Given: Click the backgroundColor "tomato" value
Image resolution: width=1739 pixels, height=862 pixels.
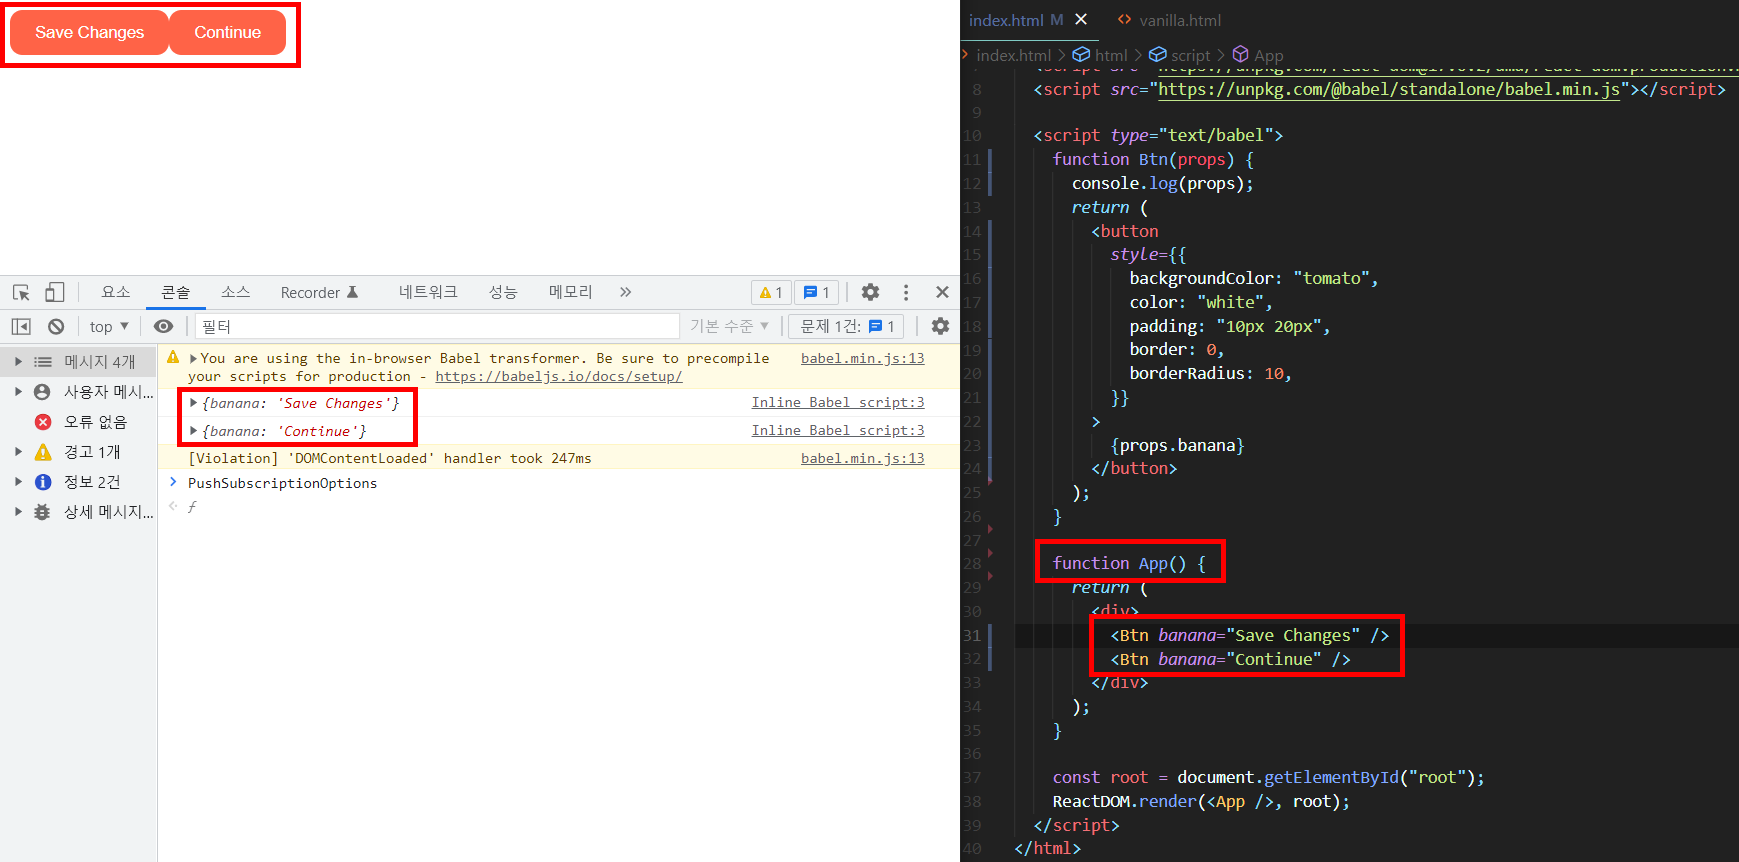Looking at the screenshot, I should point(1331,278).
